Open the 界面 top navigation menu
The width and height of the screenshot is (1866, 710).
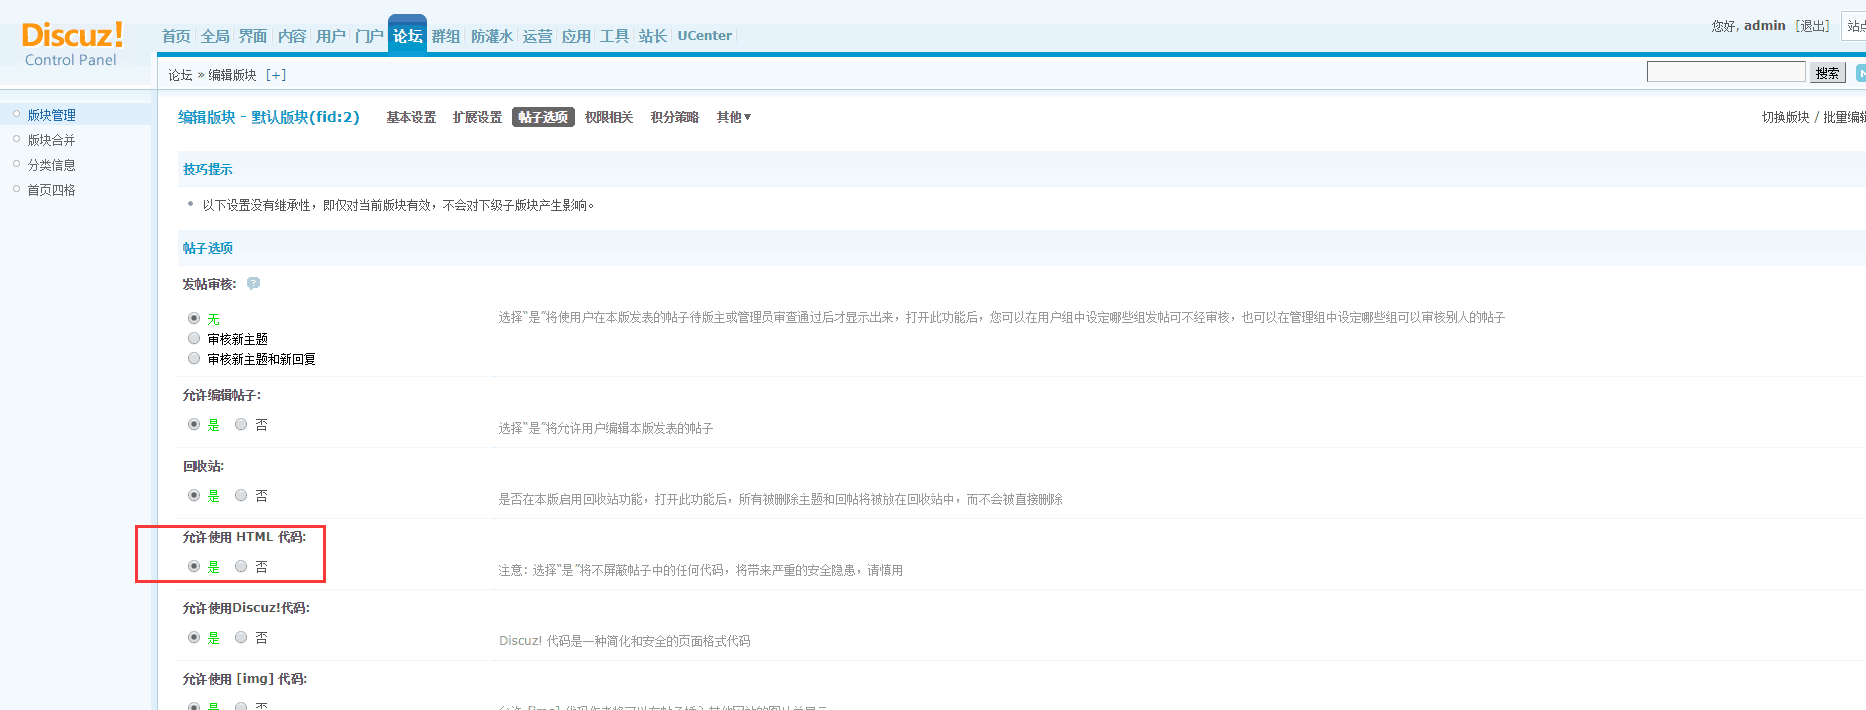tap(253, 36)
